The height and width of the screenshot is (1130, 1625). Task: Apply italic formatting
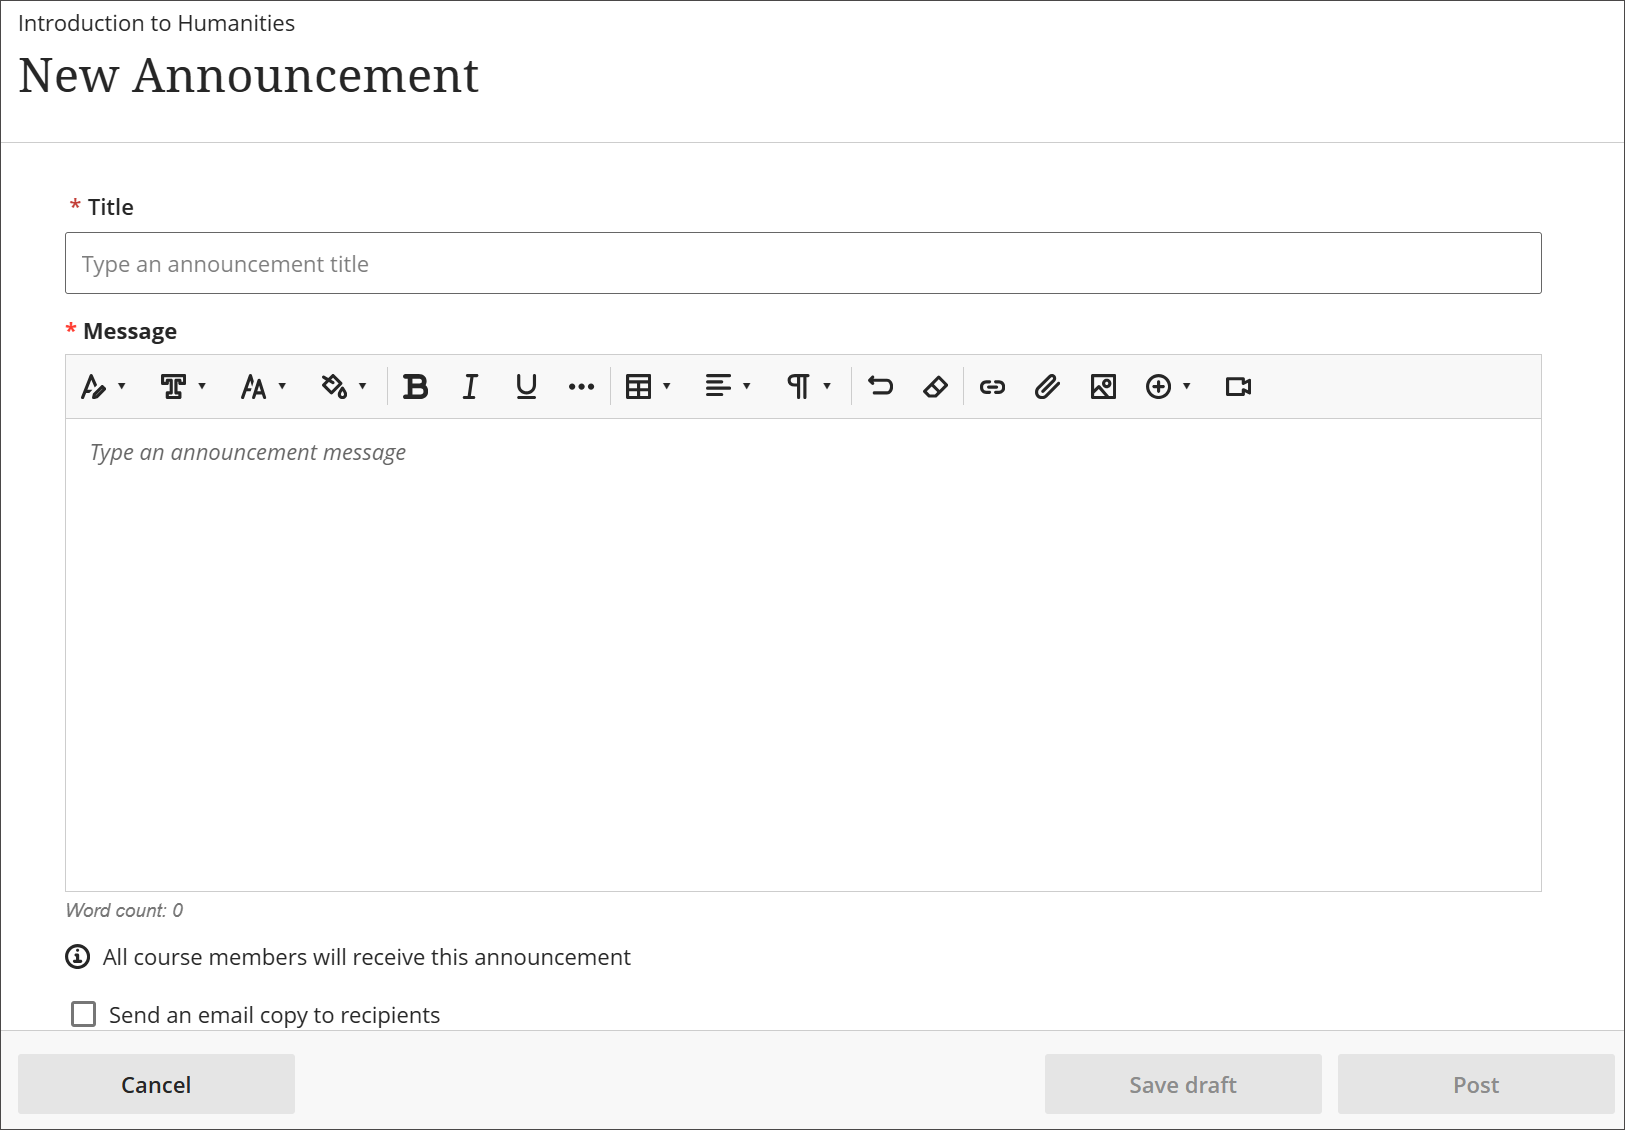point(469,387)
